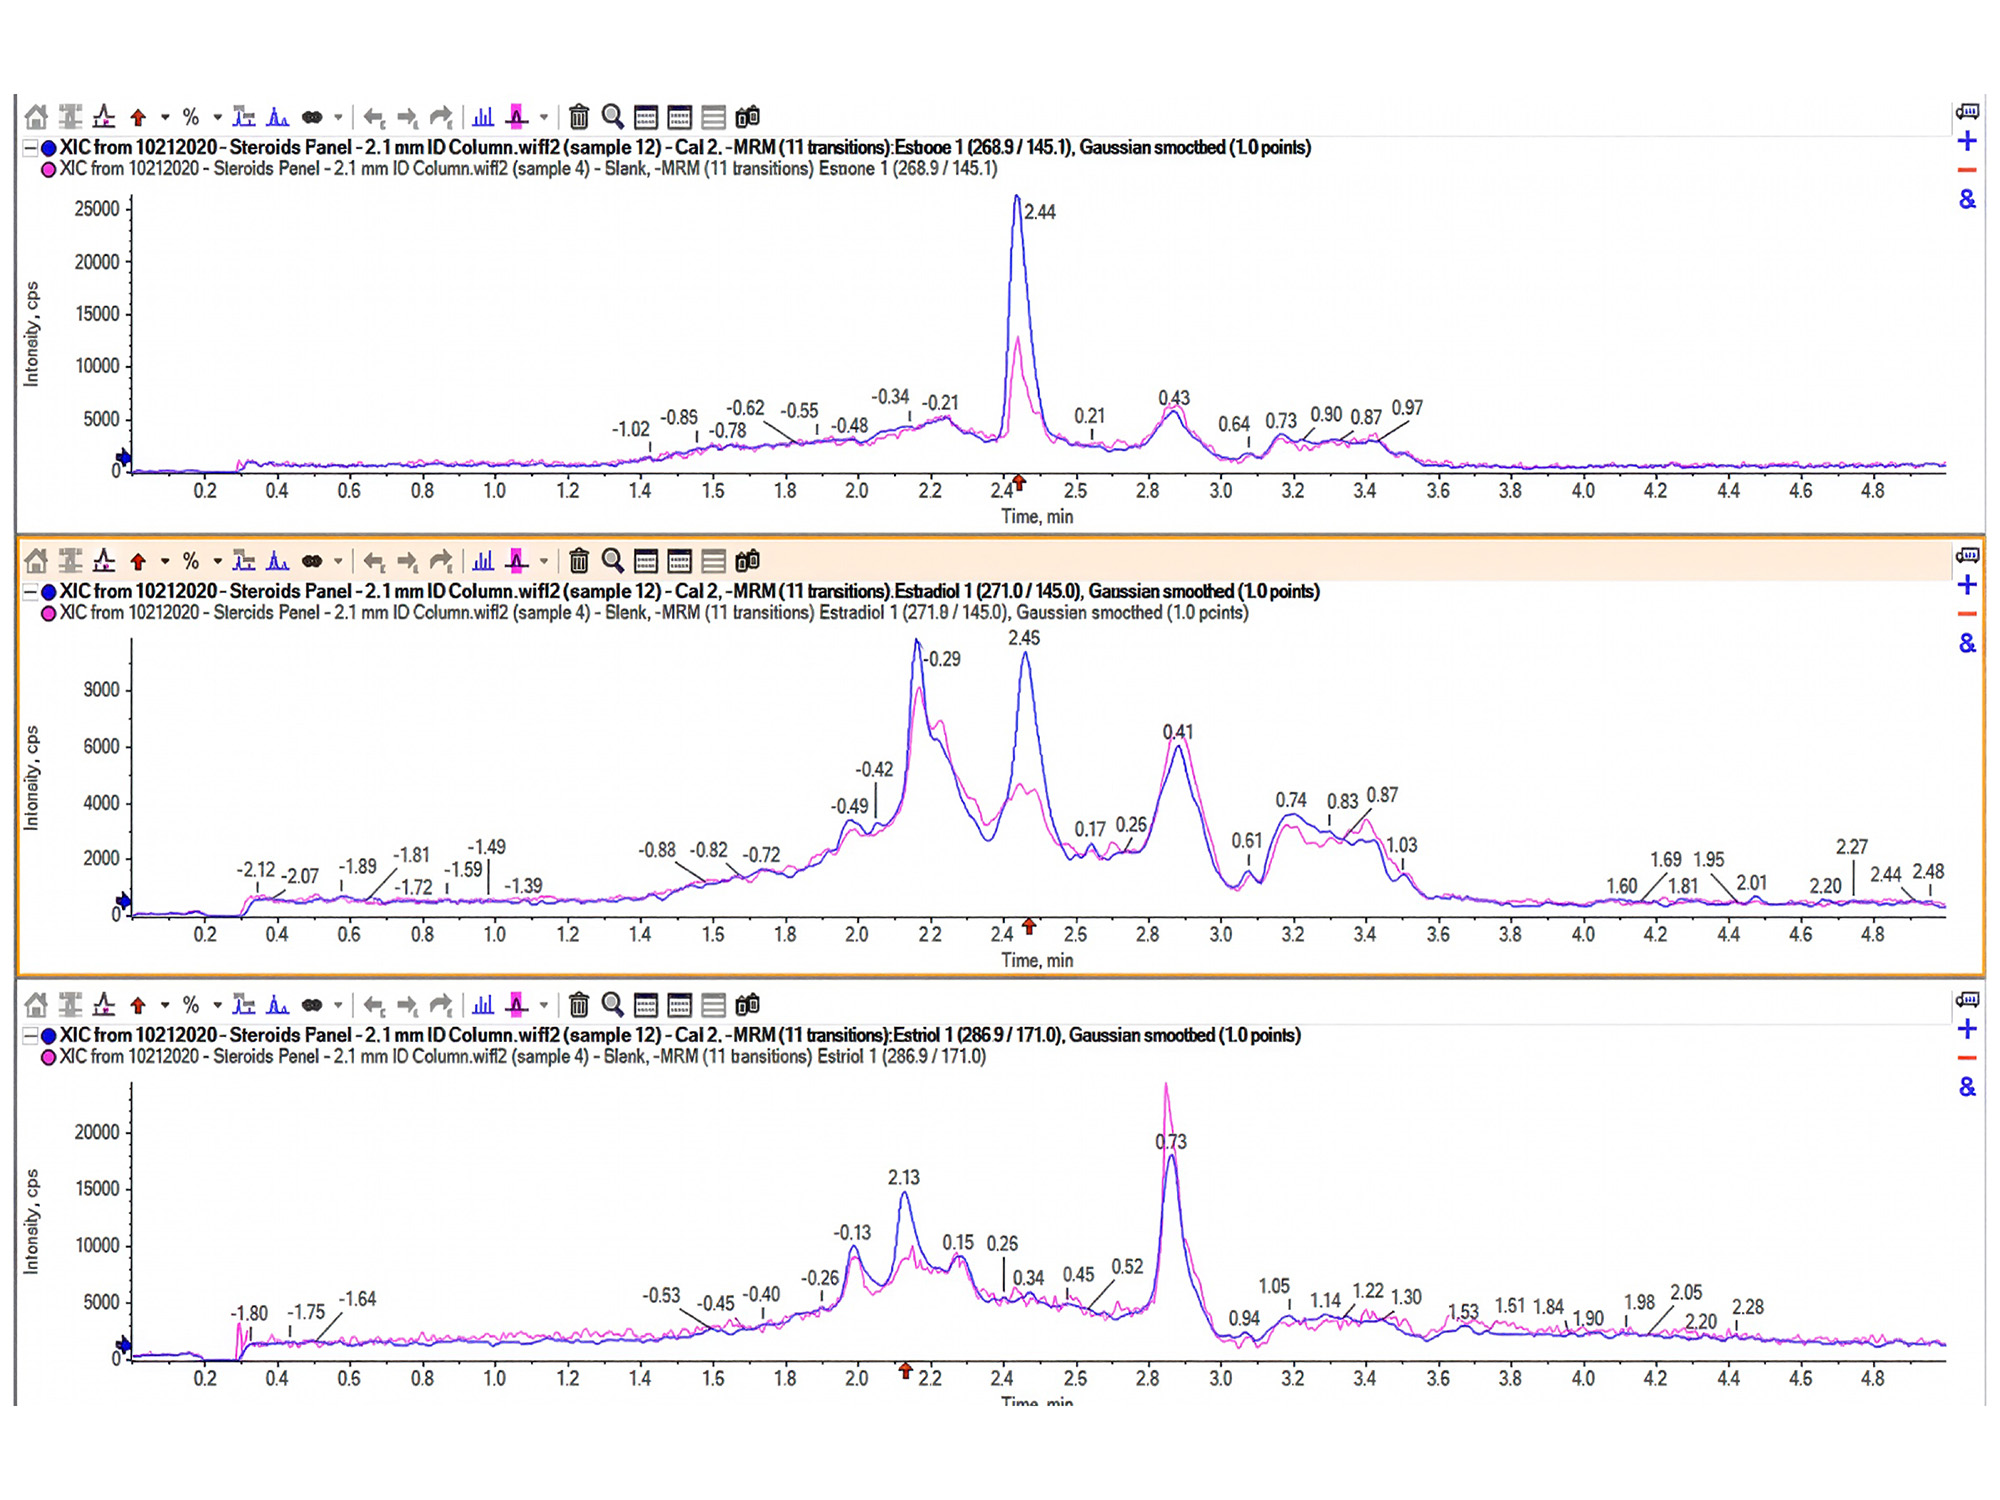
Task: Click the pink highlighted peak icon in the top pane
Action: (x=517, y=117)
